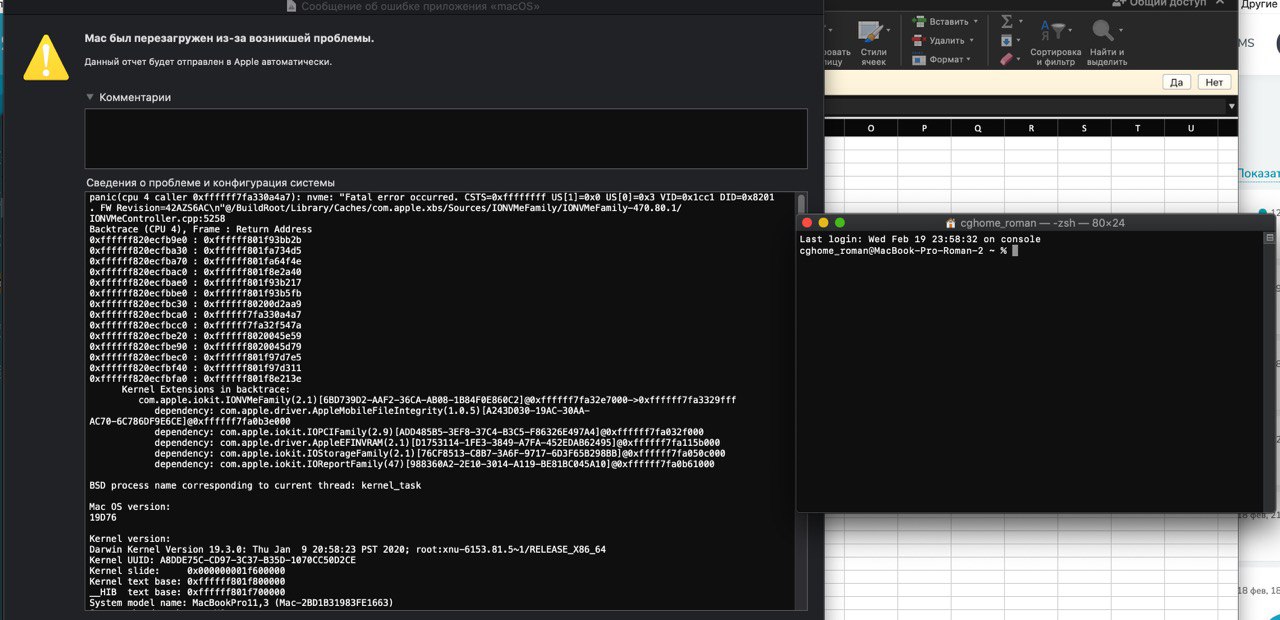The width and height of the screenshot is (1280, 620).
Task: Click the Найти и выделить label
Action: point(1107,57)
